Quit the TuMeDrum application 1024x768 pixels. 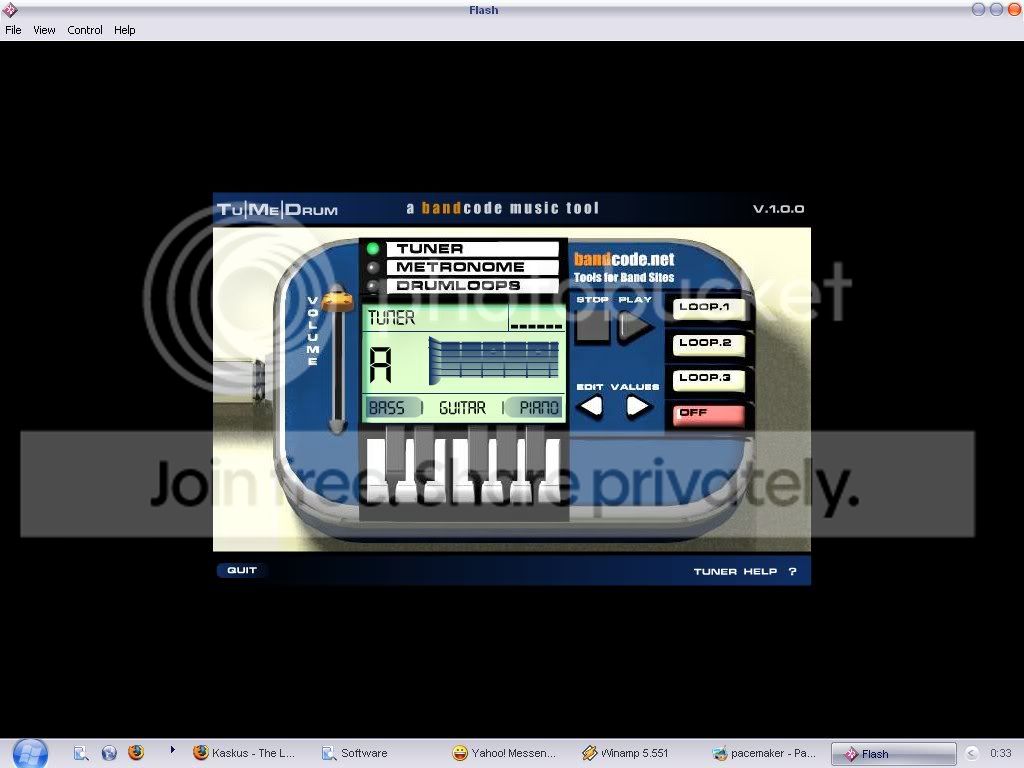coord(242,570)
